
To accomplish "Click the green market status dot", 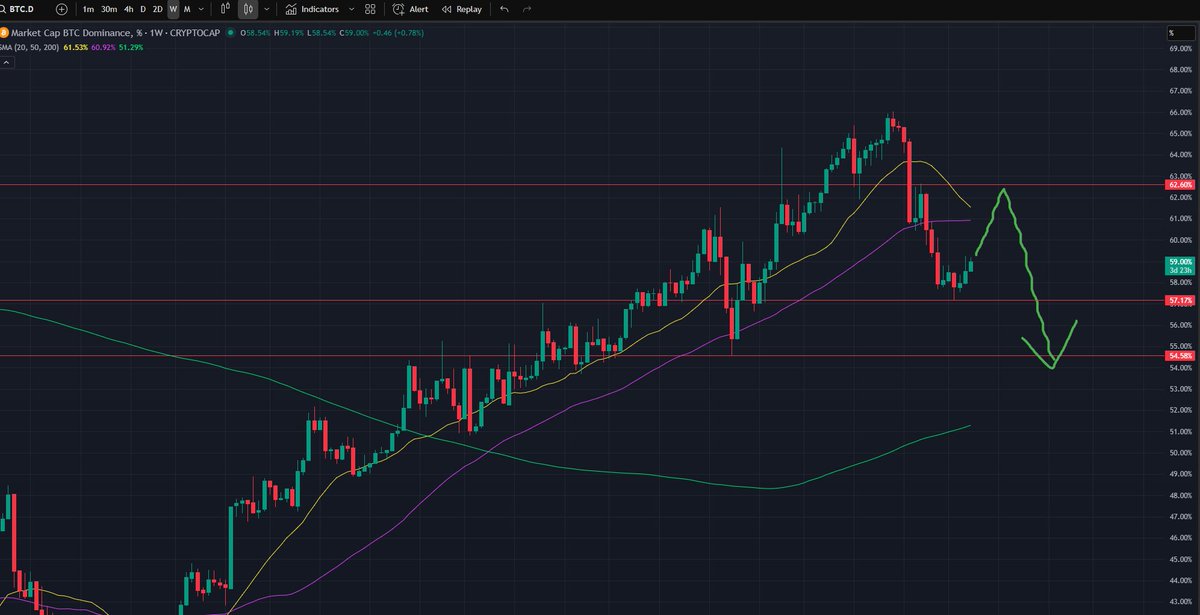I will coord(230,33).
